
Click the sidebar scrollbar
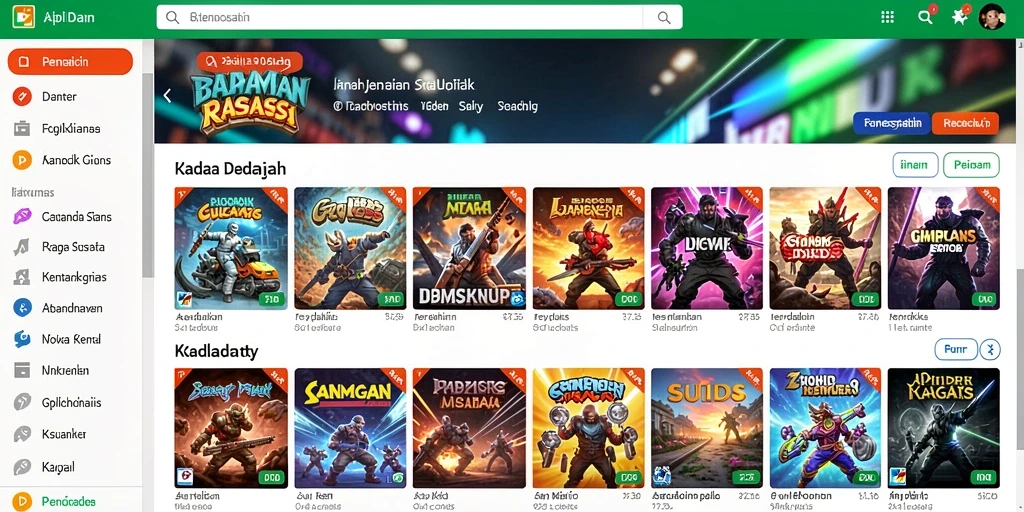tap(148, 175)
